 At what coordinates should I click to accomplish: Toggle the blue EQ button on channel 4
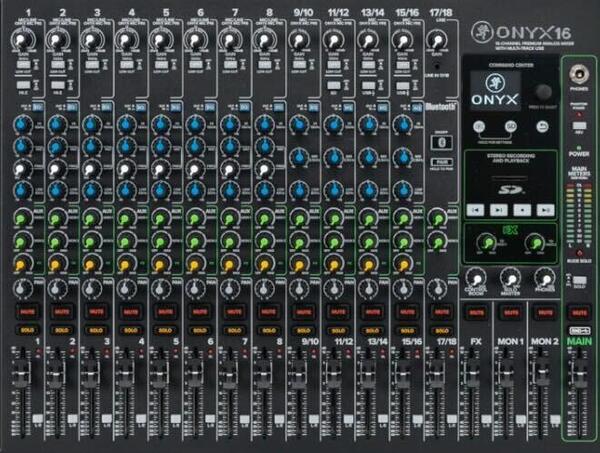(141, 107)
